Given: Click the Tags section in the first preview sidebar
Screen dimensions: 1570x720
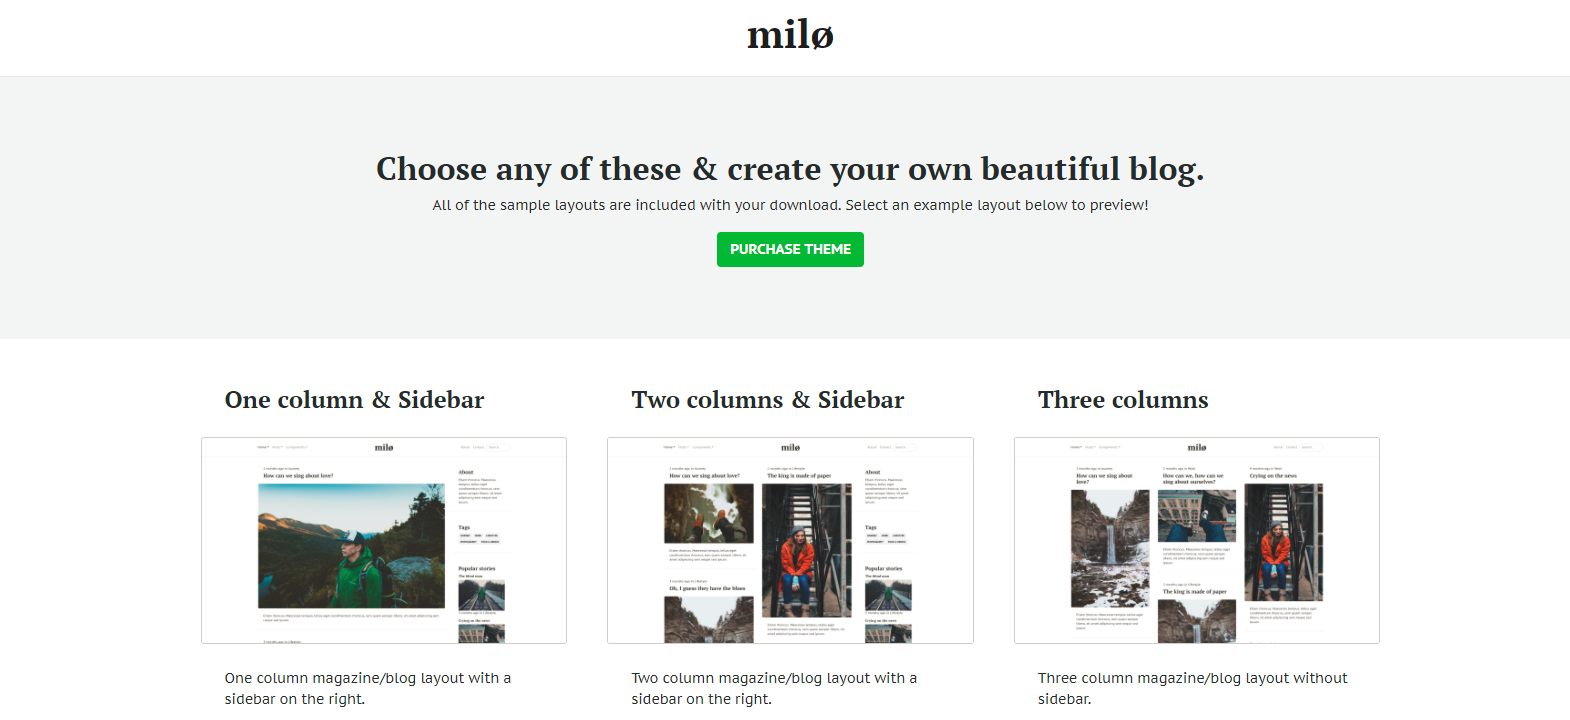Looking at the screenshot, I should (480, 534).
